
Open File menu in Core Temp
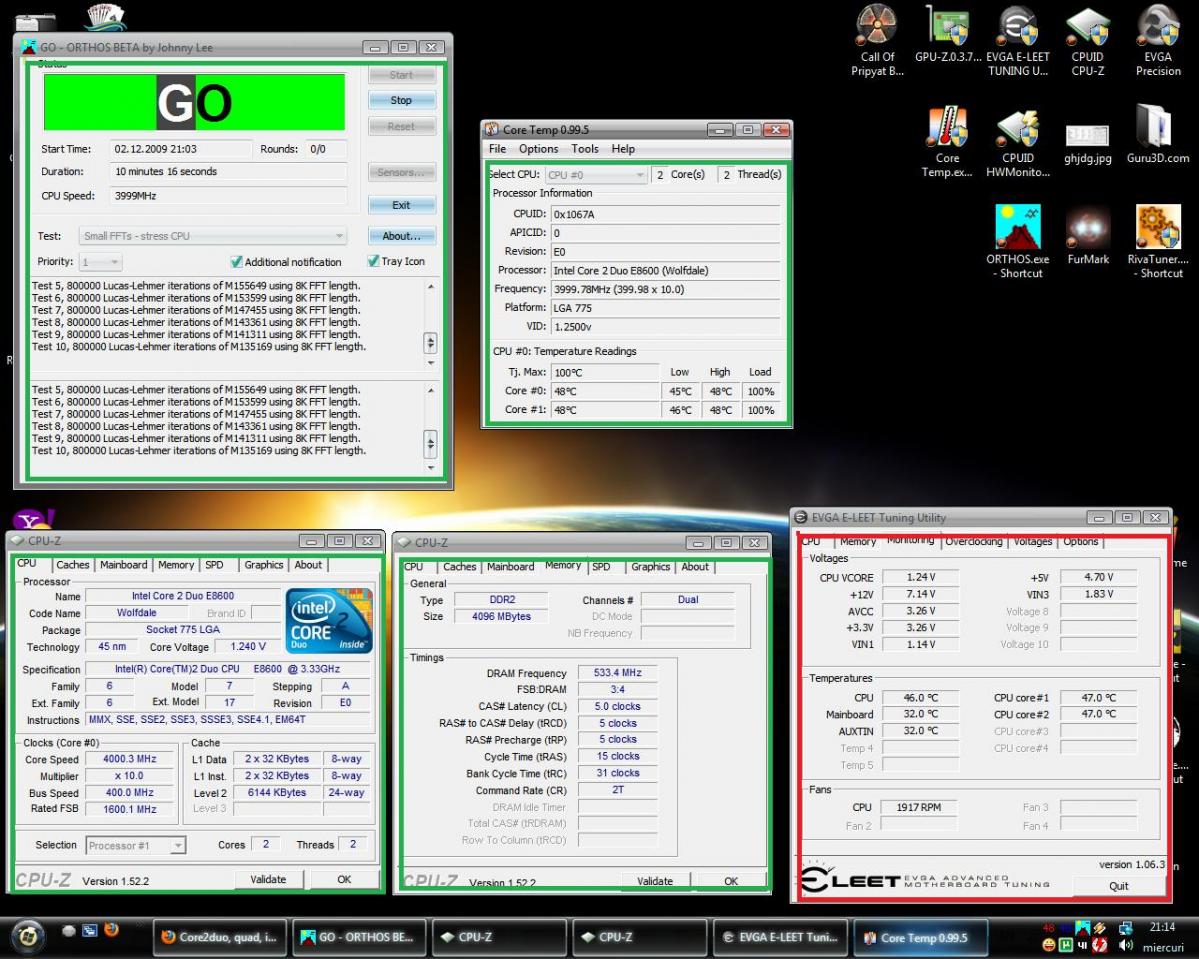pos(497,148)
